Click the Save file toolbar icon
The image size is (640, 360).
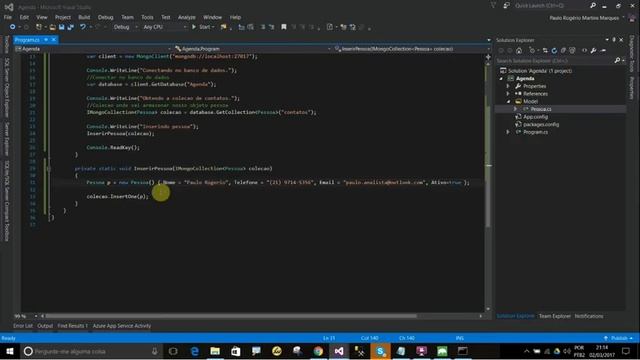[62, 27]
